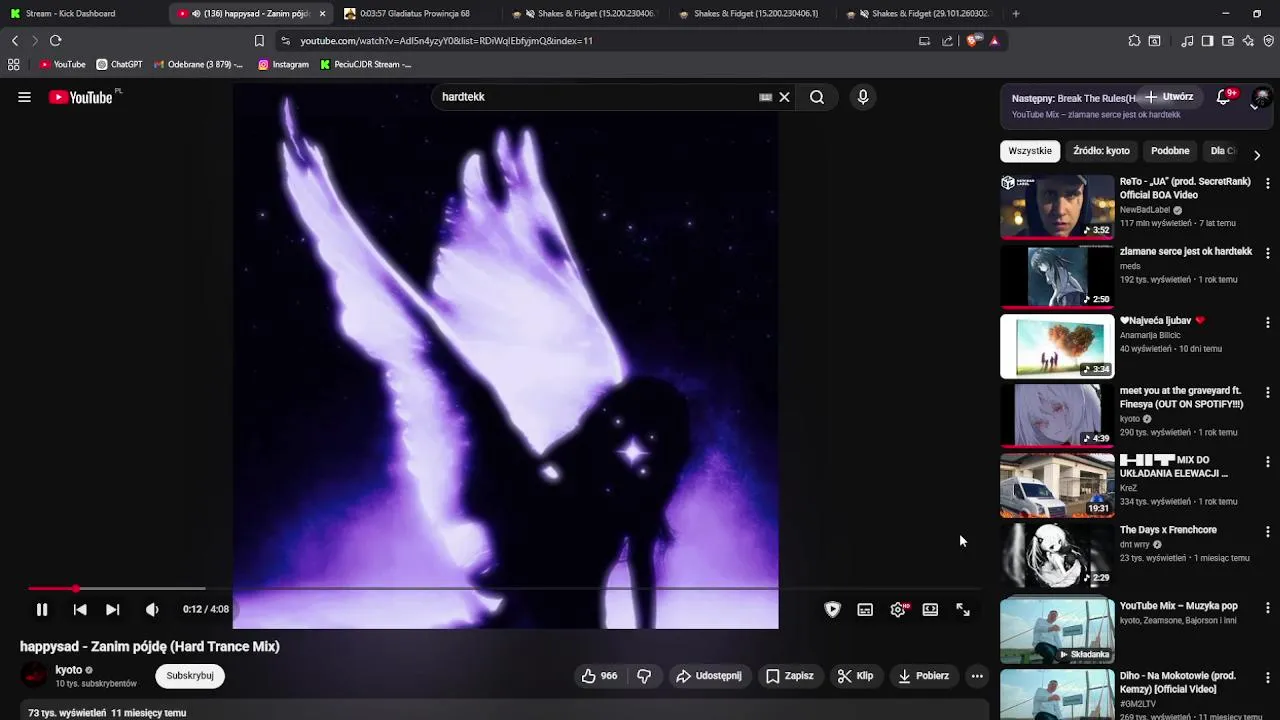Pause the video with the pause button
The height and width of the screenshot is (720, 1280).
click(42, 609)
